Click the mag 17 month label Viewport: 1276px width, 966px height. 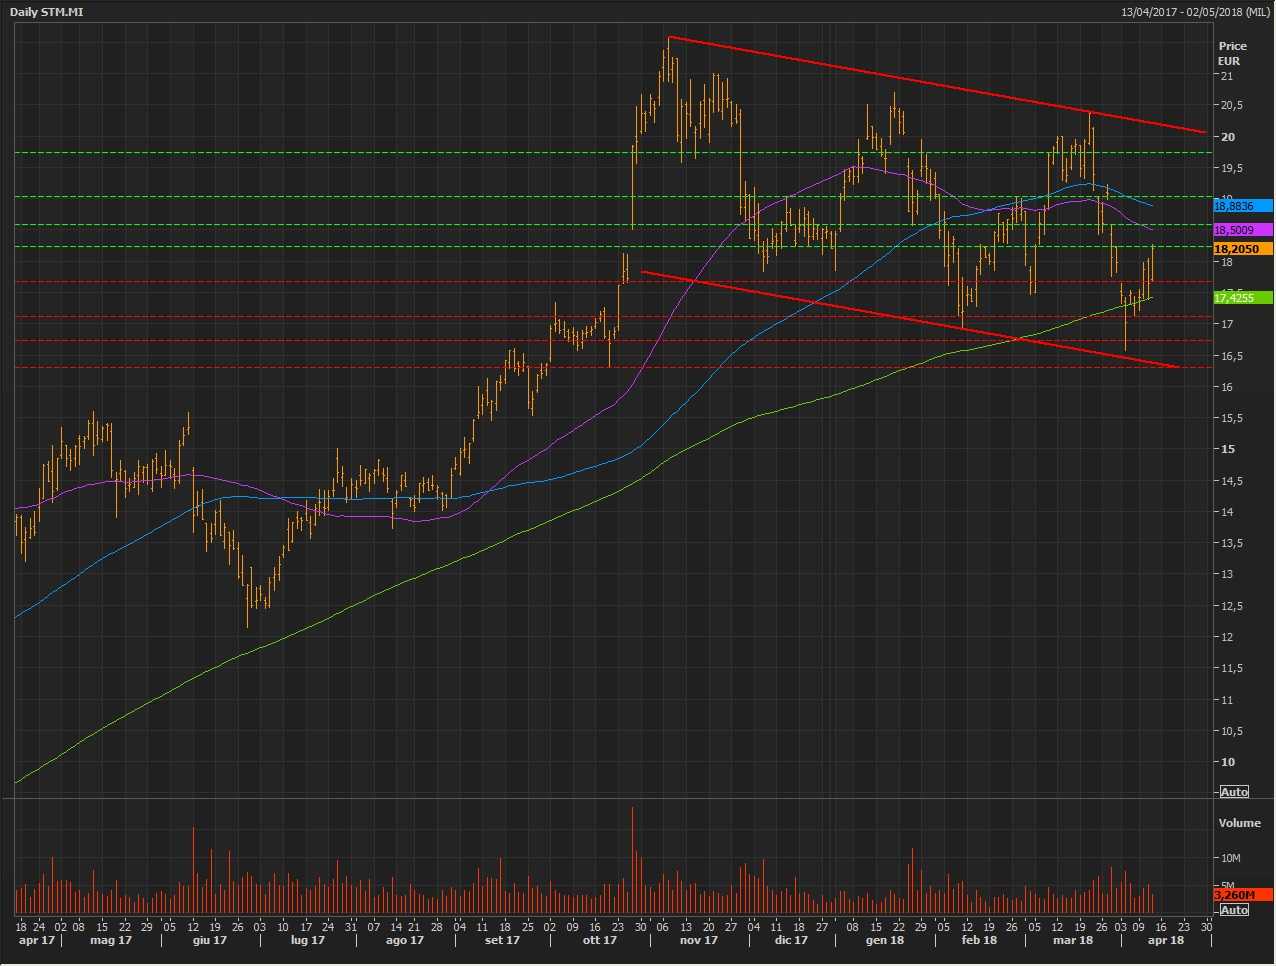[111, 940]
